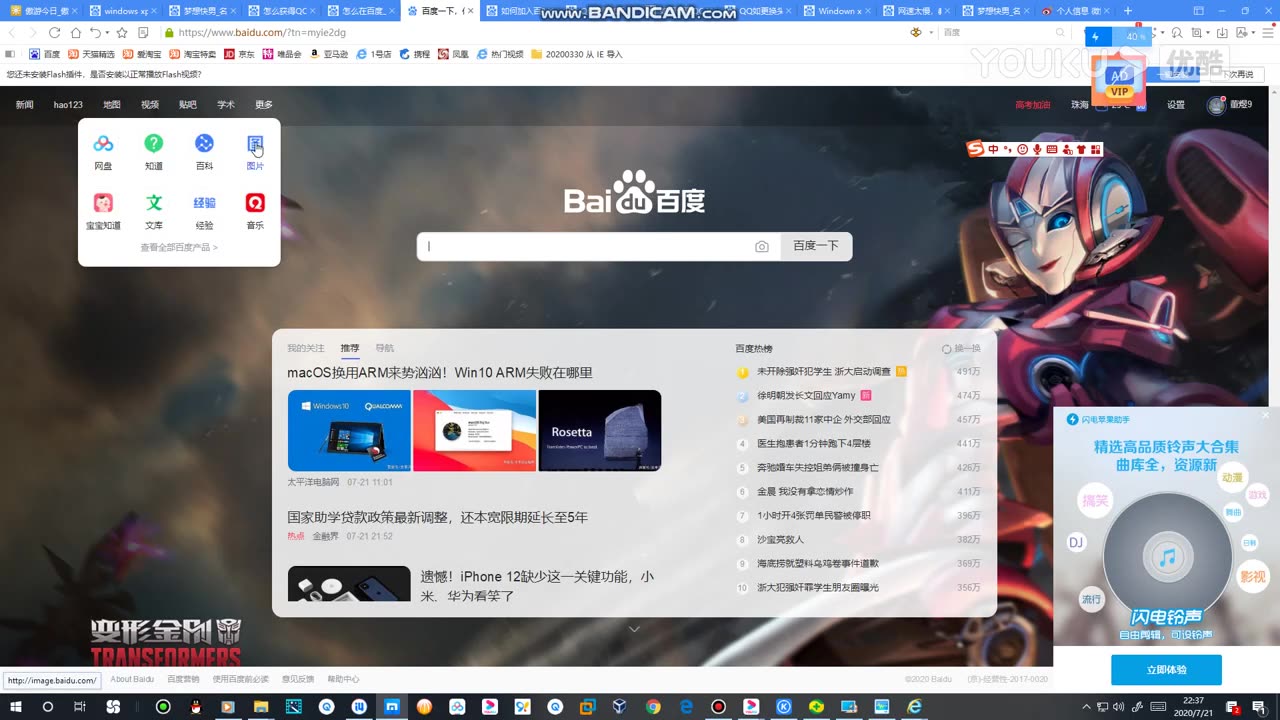The width and height of the screenshot is (1280, 720).
Task: Open the 20200330 从 IE 导入 bookmark folder
Action: click(577, 54)
